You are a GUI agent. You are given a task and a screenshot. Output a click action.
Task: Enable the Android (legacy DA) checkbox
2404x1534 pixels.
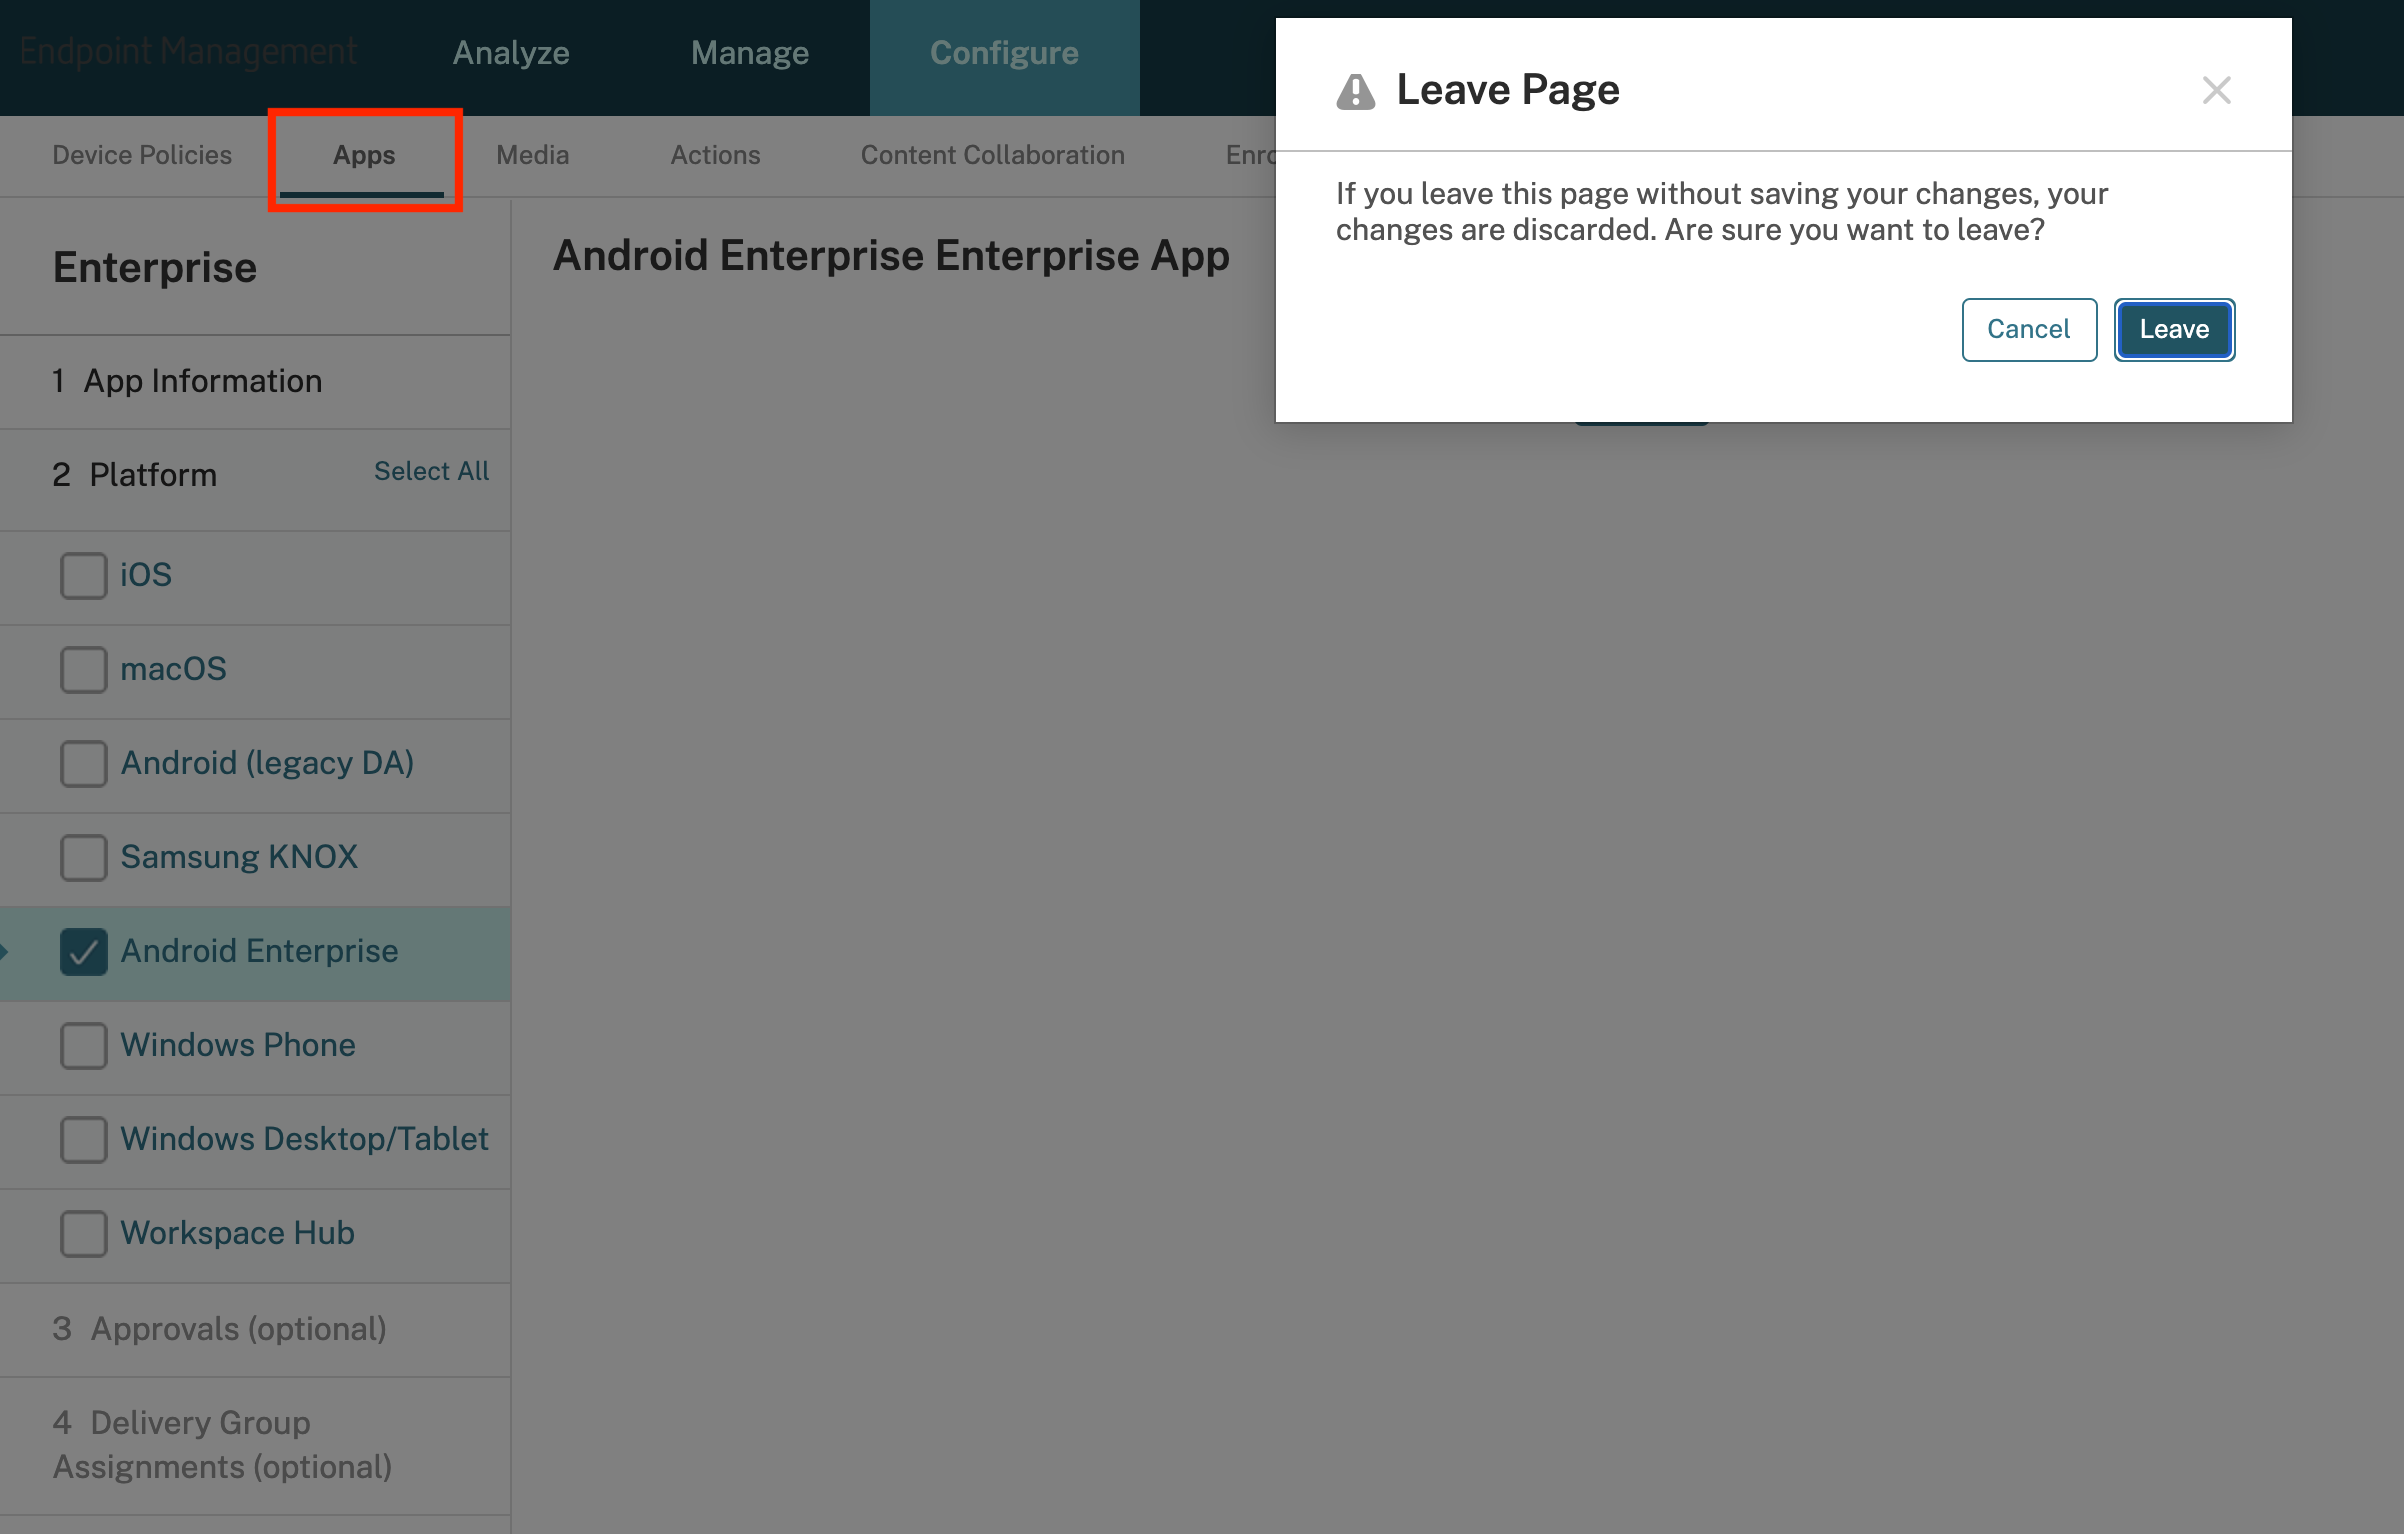[84, 764]
